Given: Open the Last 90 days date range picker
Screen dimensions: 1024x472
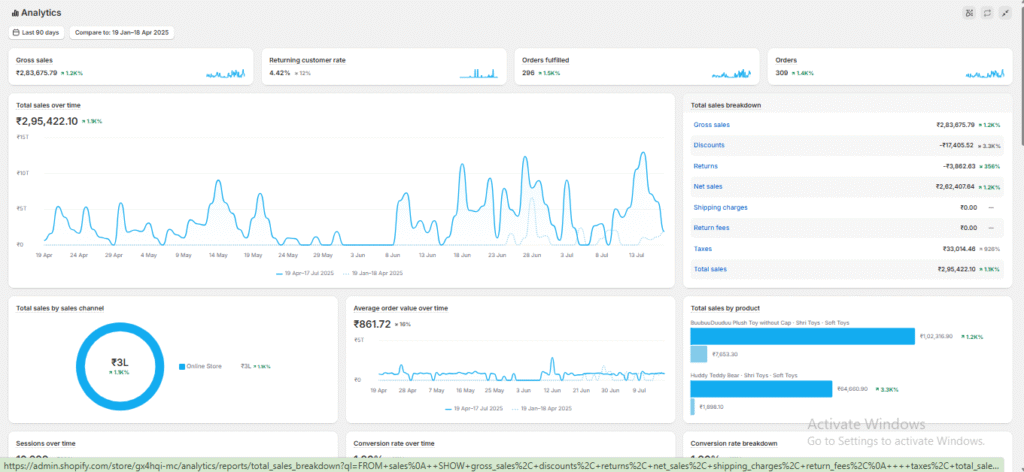Looking at the screenshot, I should coord(37,32).
